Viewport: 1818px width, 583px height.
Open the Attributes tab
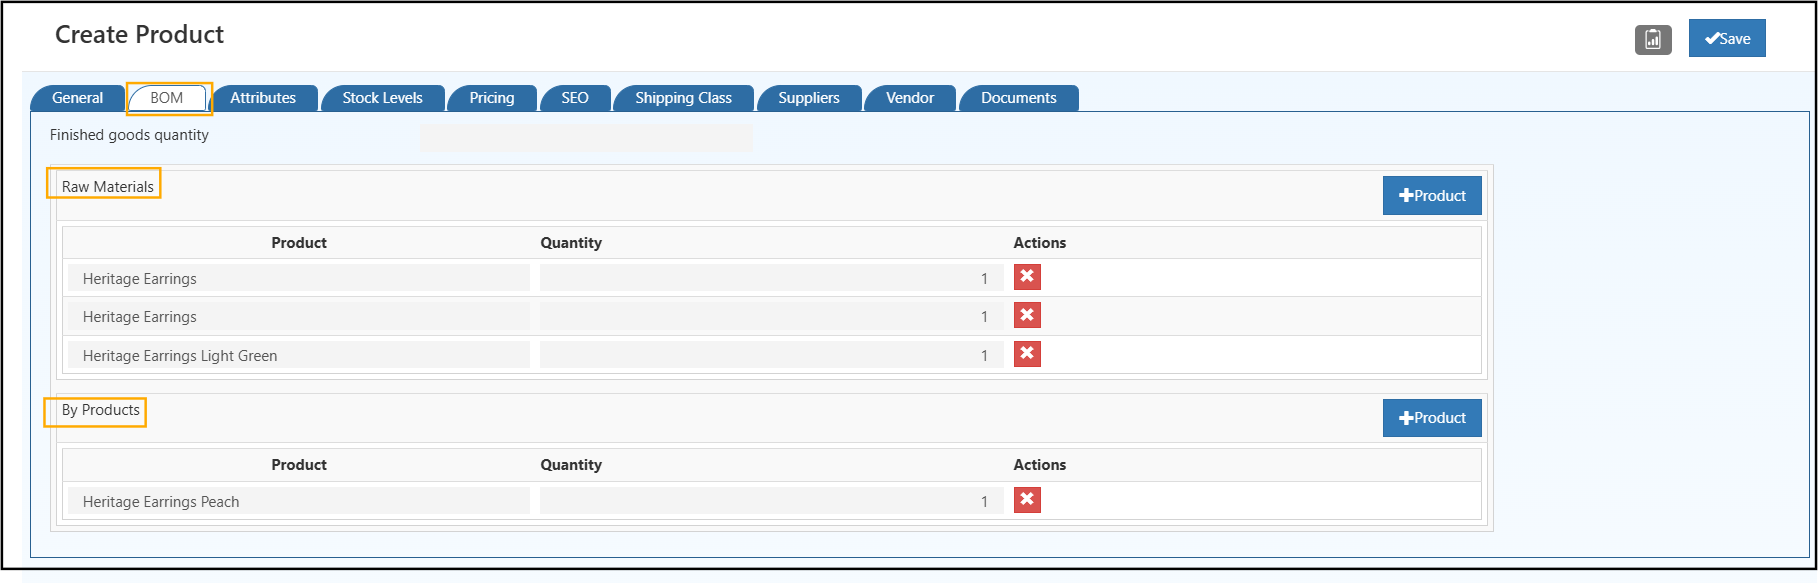[x=263, y=98]
